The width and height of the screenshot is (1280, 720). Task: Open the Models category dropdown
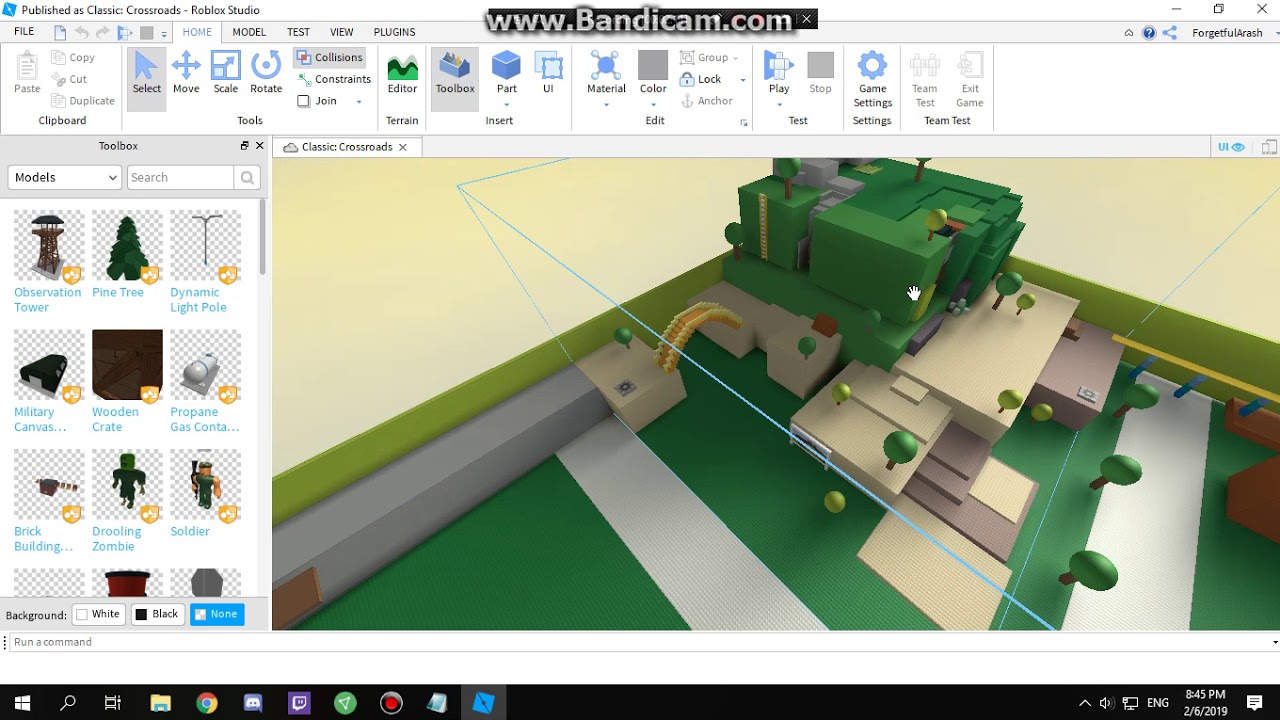(65, 177)
